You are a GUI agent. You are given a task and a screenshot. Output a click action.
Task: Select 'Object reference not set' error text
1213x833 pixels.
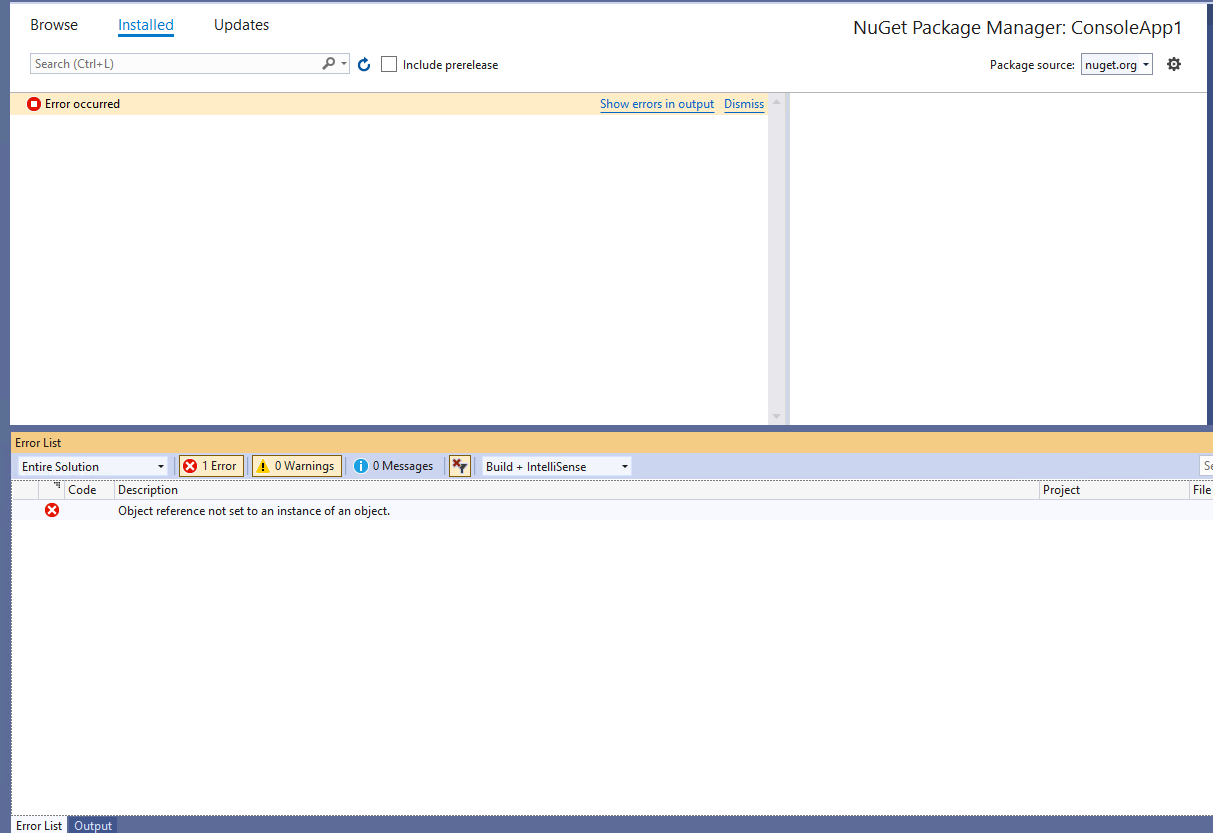pos(254,511)
